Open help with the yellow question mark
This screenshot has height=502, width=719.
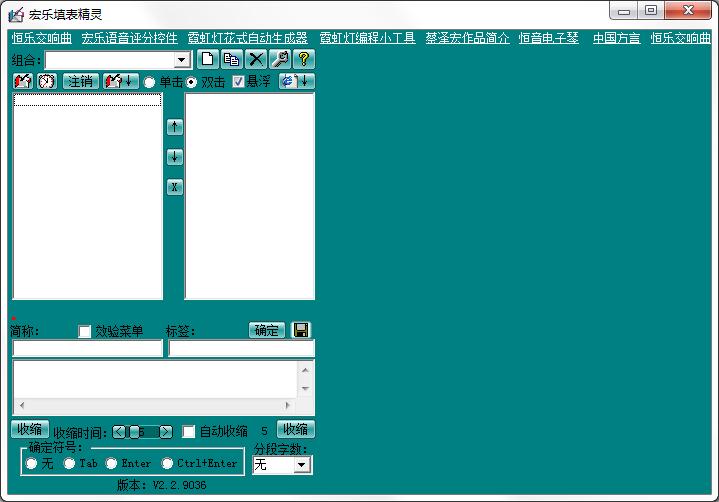coord(304,59)
